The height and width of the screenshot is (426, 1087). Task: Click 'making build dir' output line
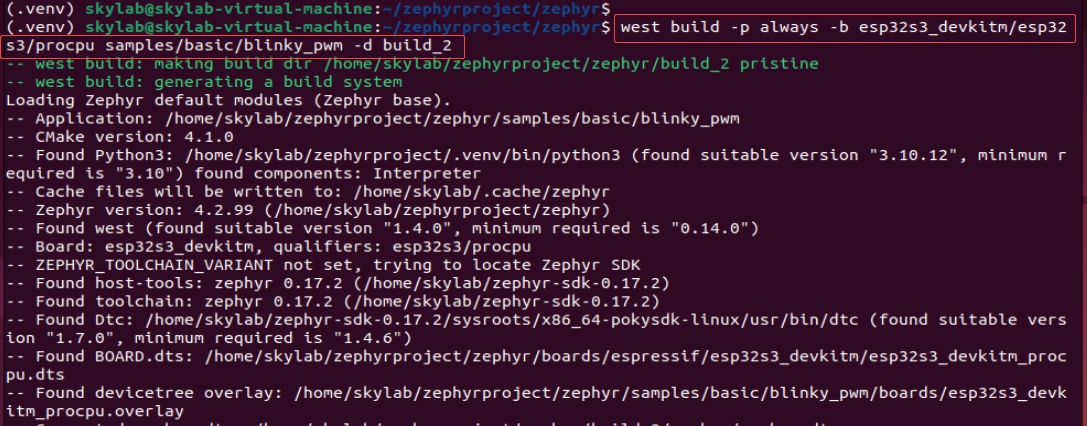click(412, 64)
